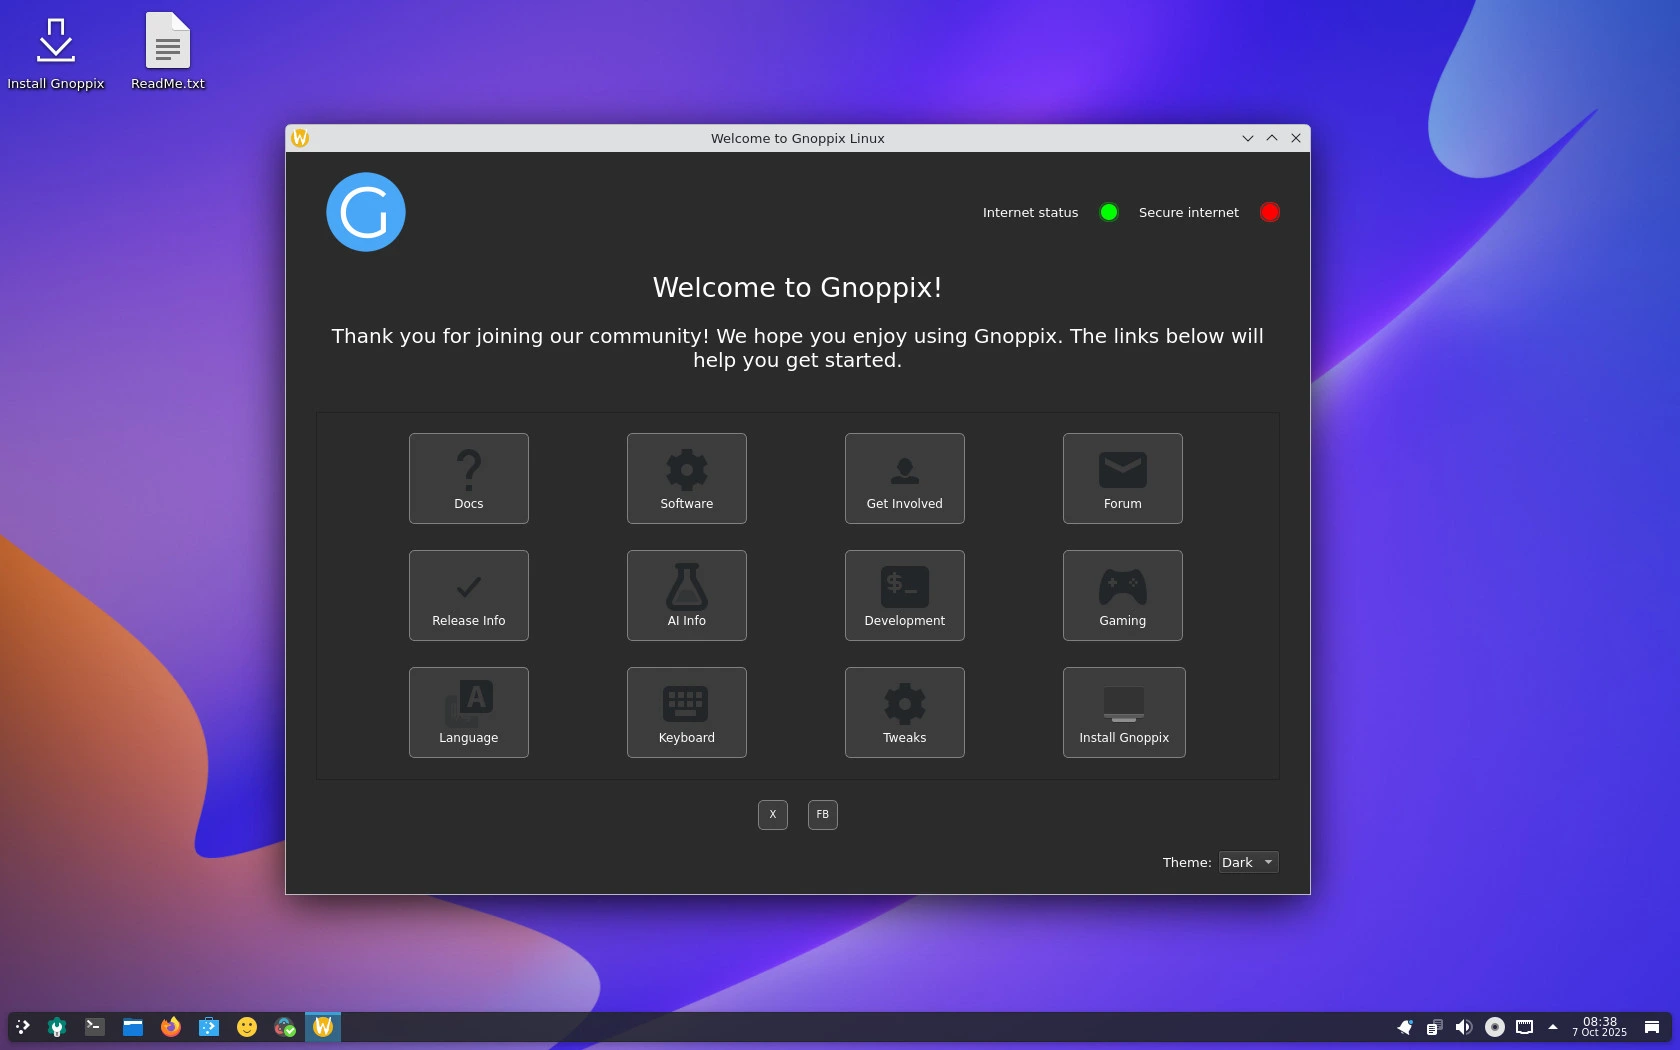The height and width of the screenshot is (1050, 1680).
Task: Click the Install Gnoppix monitor tile
Action: (1123, 712)
